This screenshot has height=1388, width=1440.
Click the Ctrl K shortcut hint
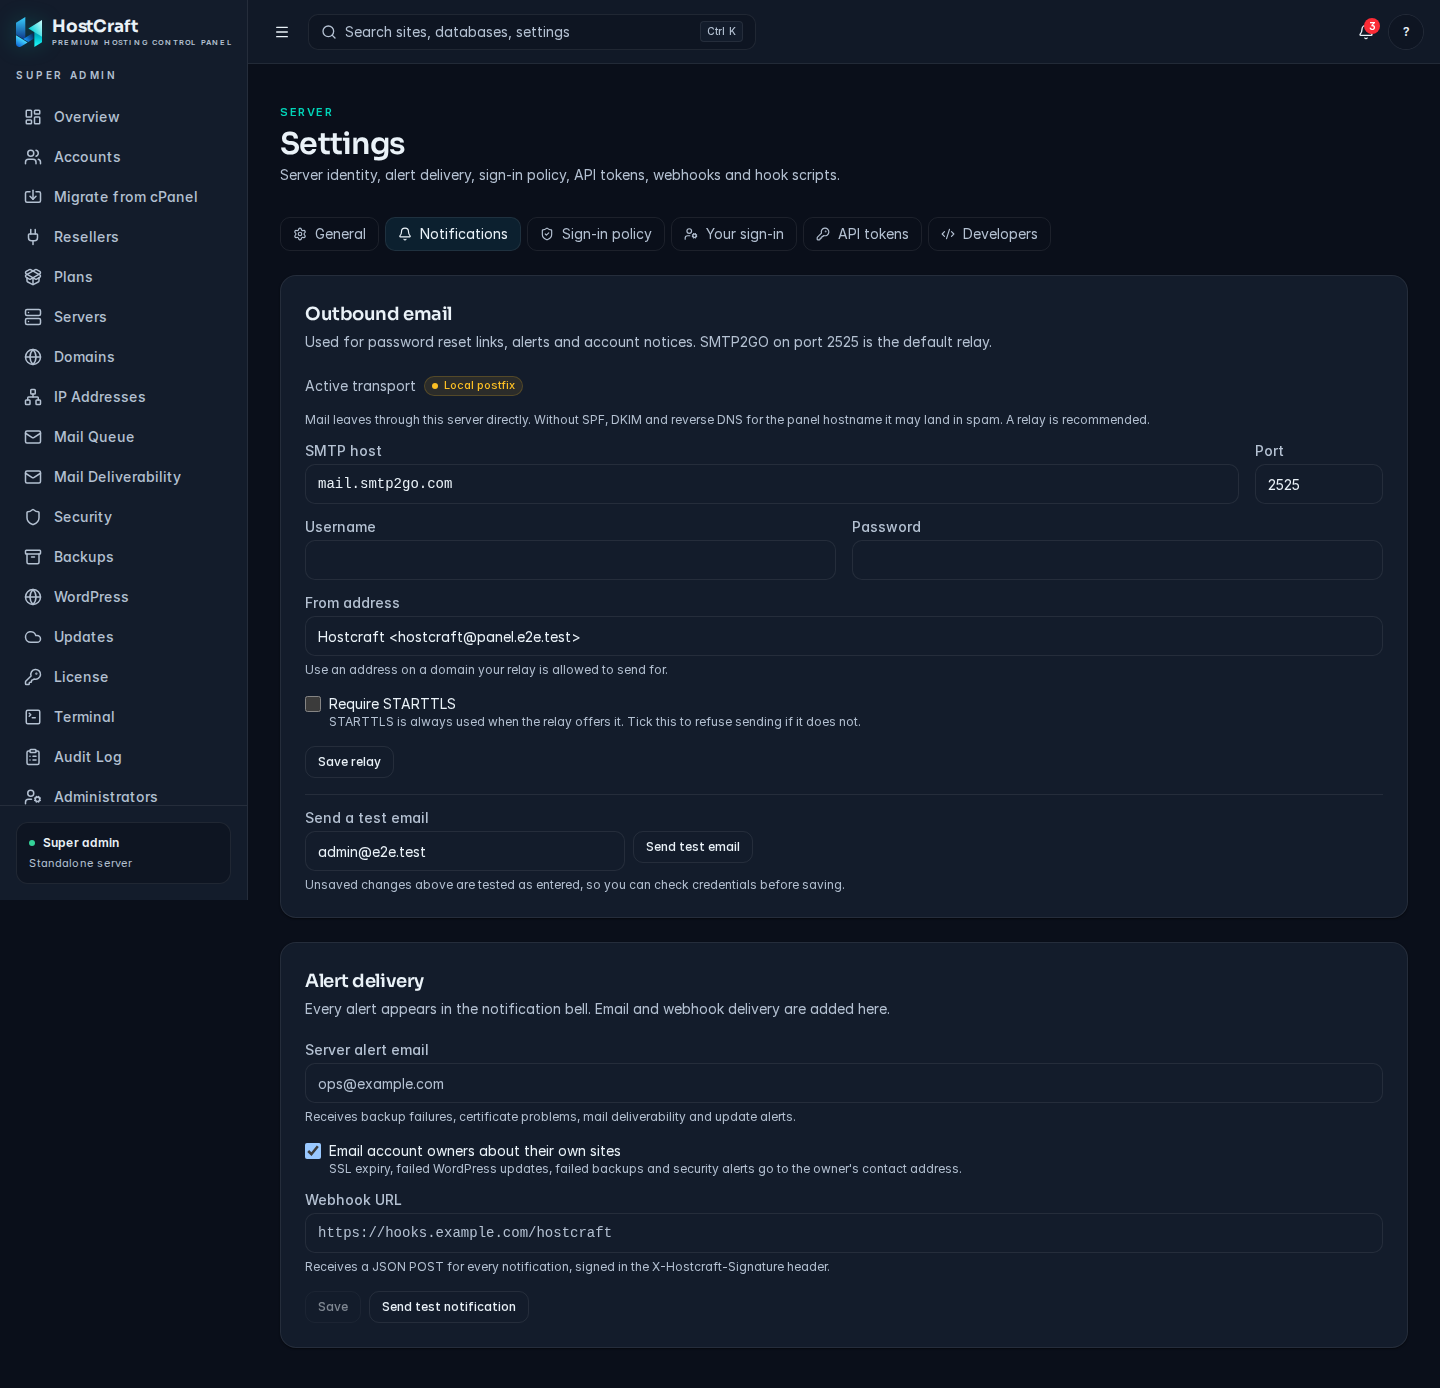(721, 32)
